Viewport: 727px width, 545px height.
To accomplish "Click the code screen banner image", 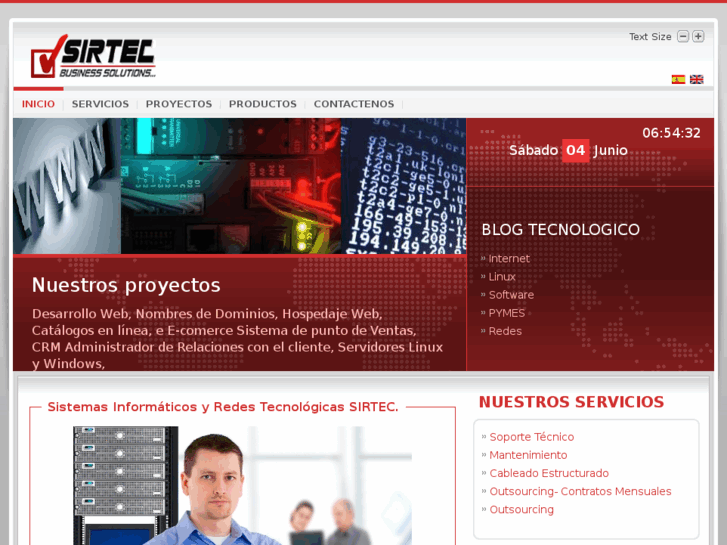I will (x=403, y=186).
